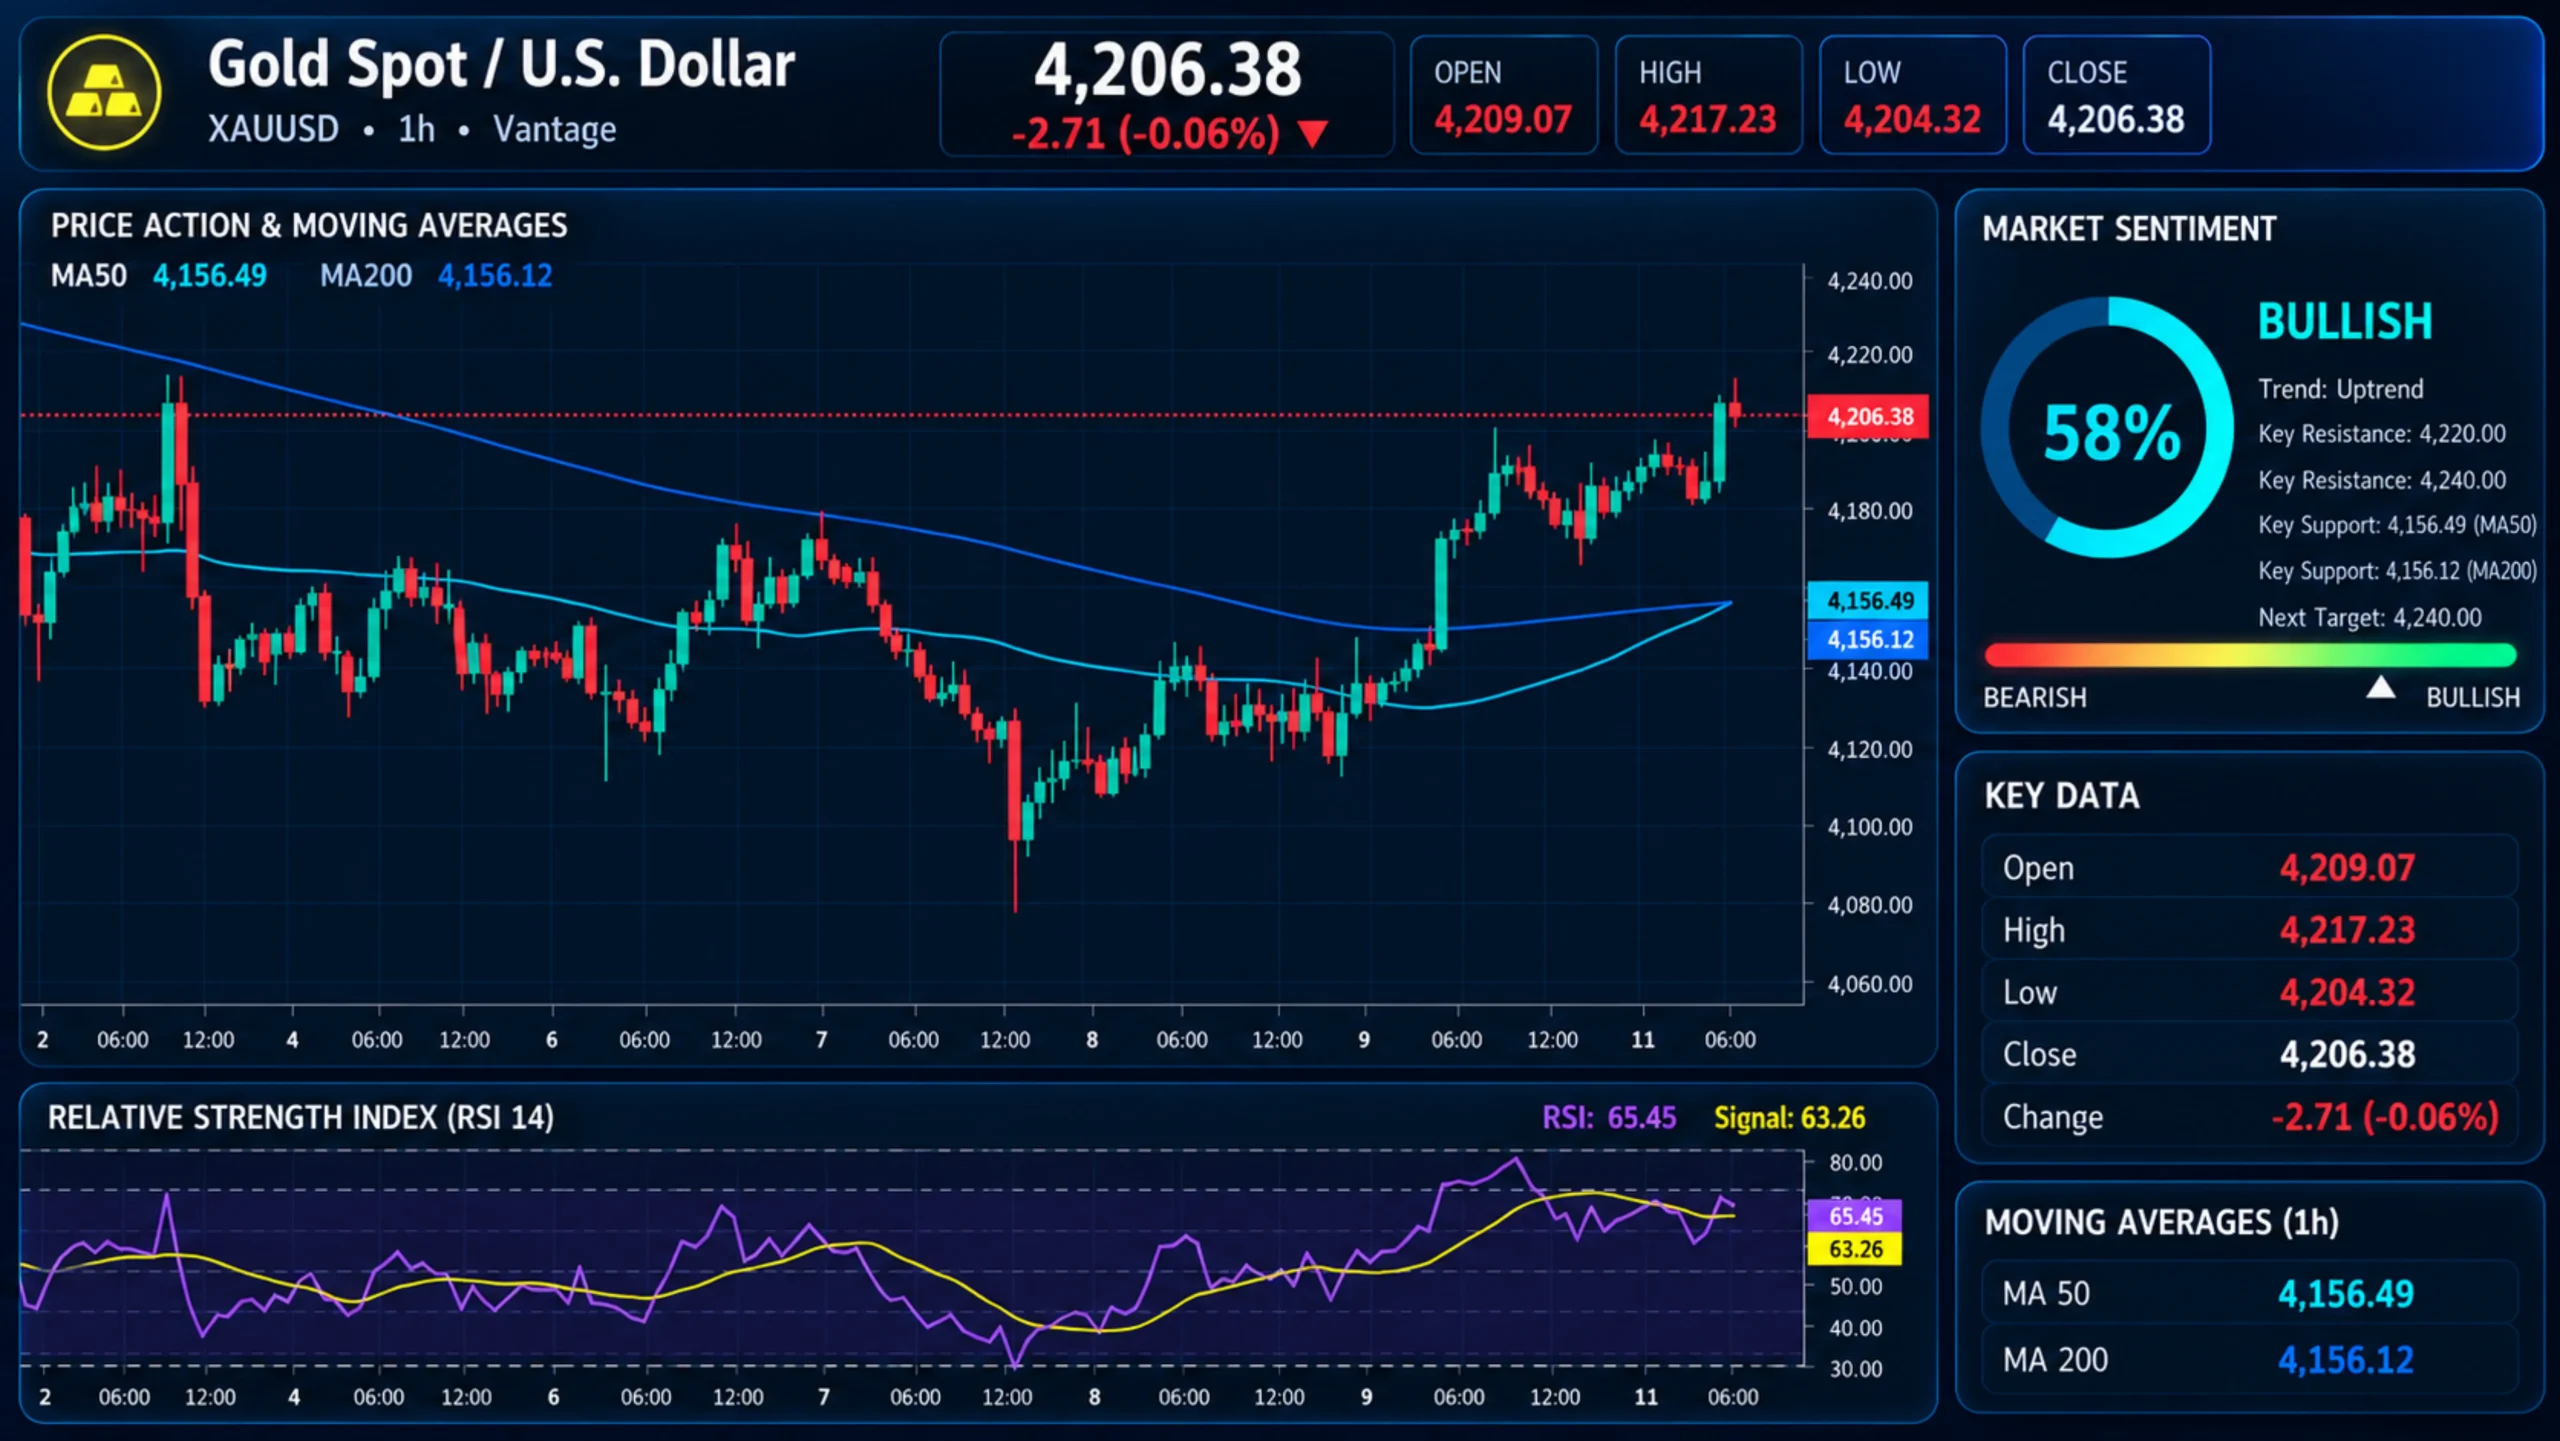The height and width of the screenshot is (1441, 2560).
Task: Click the purple 65.45 RSI axis tag
Action: tap(1855, 1216)
